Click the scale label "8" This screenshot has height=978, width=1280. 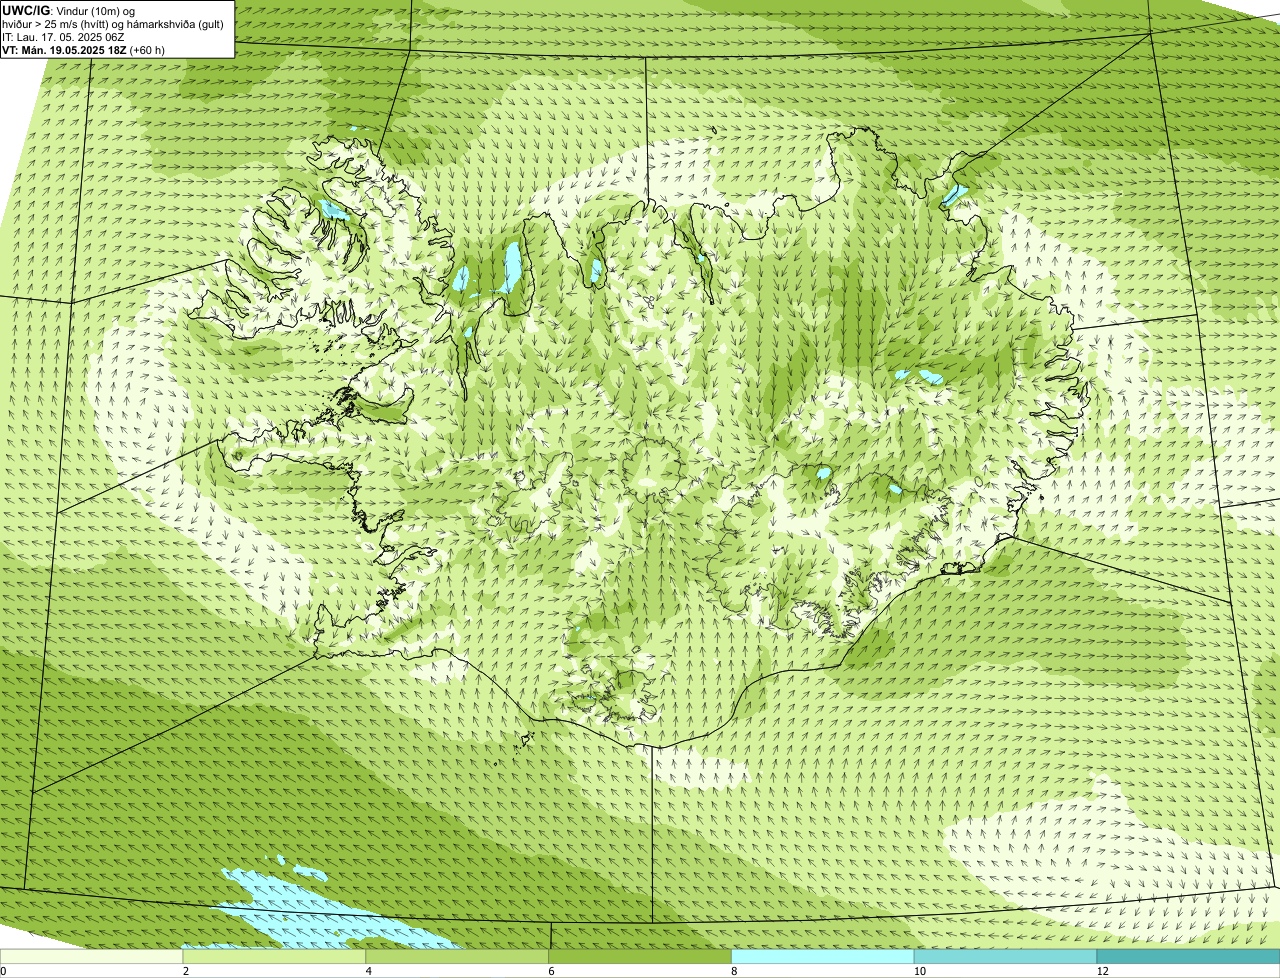(x=734, y=971)
